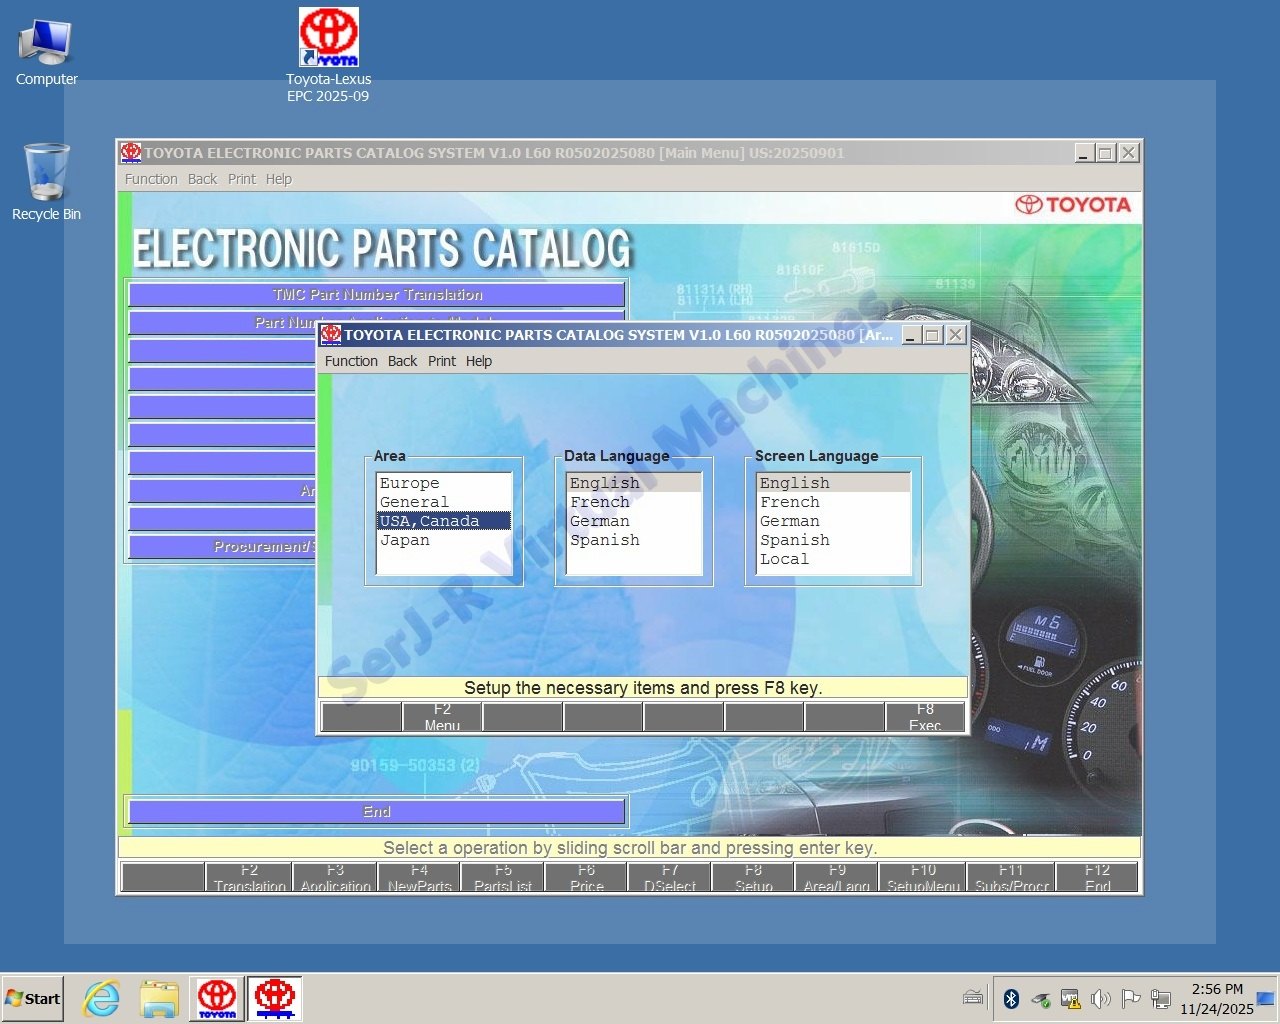Open the Action Center flag icon
The height and width of the screenshot is (1024, 1280).
point(1131,998)
